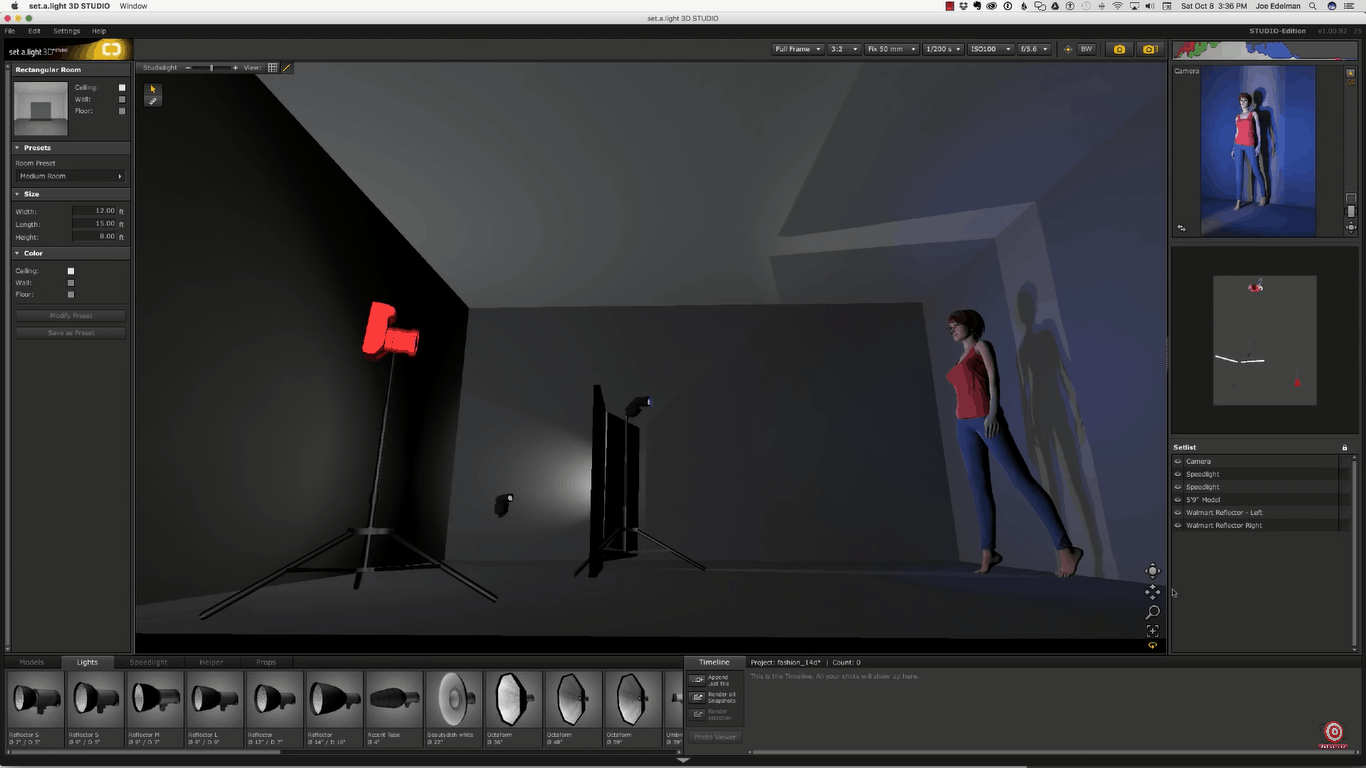Viewport: 1366px width, 768px height.
Task: Open the Photo Viewer
Action: [715, 737]
